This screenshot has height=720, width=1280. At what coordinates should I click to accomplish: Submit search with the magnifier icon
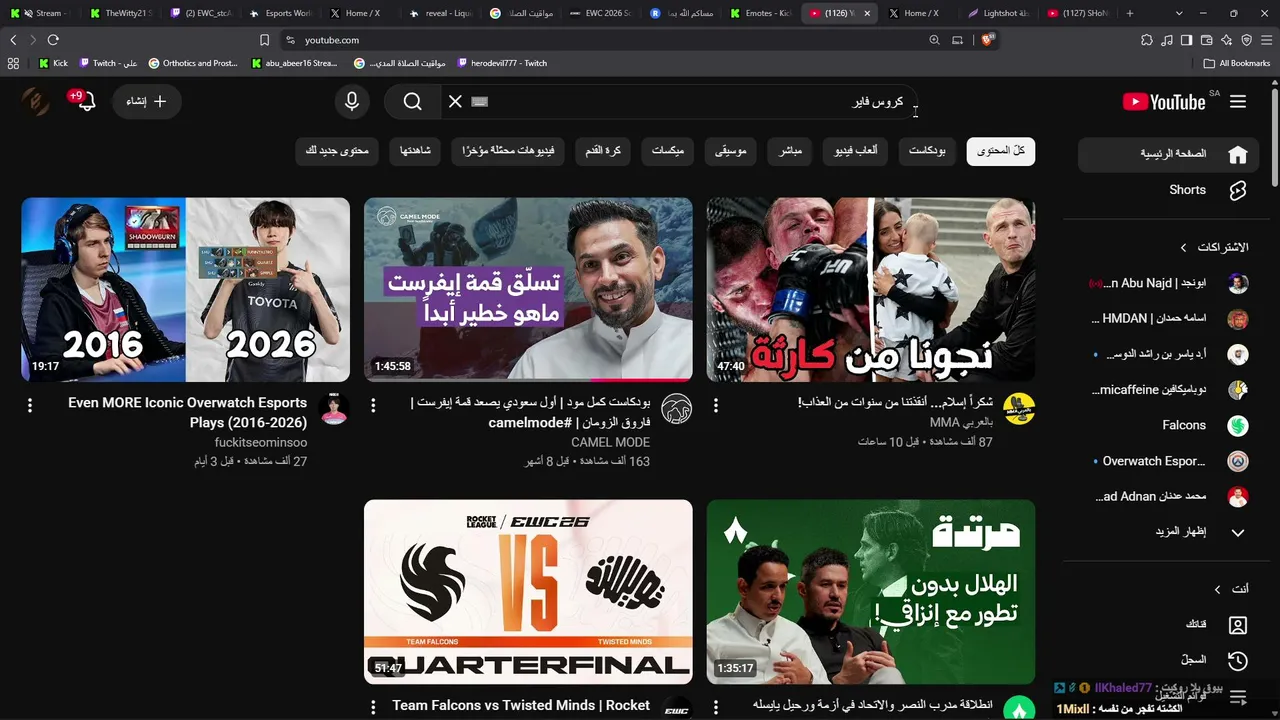(413, 101)
